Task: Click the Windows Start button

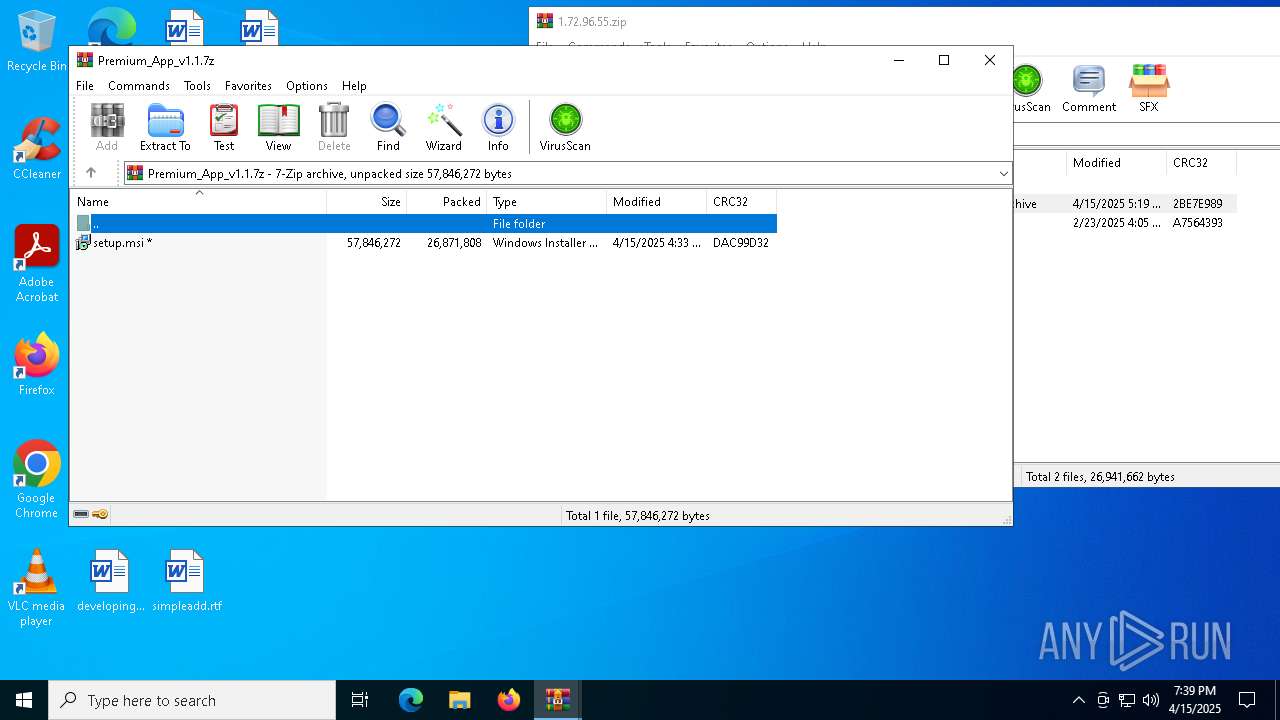Action: coord(24,700)
